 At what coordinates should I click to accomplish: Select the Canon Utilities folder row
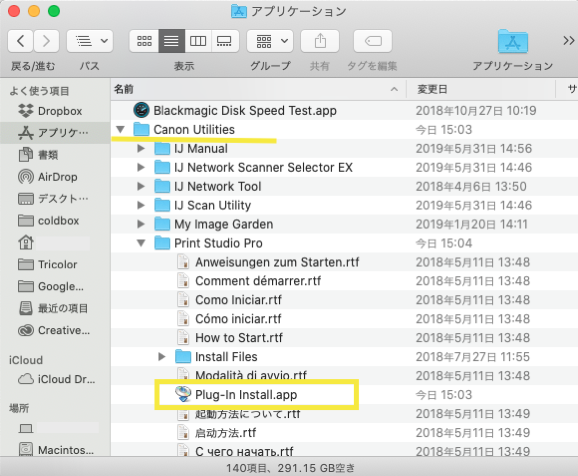[x=344, y=129]
